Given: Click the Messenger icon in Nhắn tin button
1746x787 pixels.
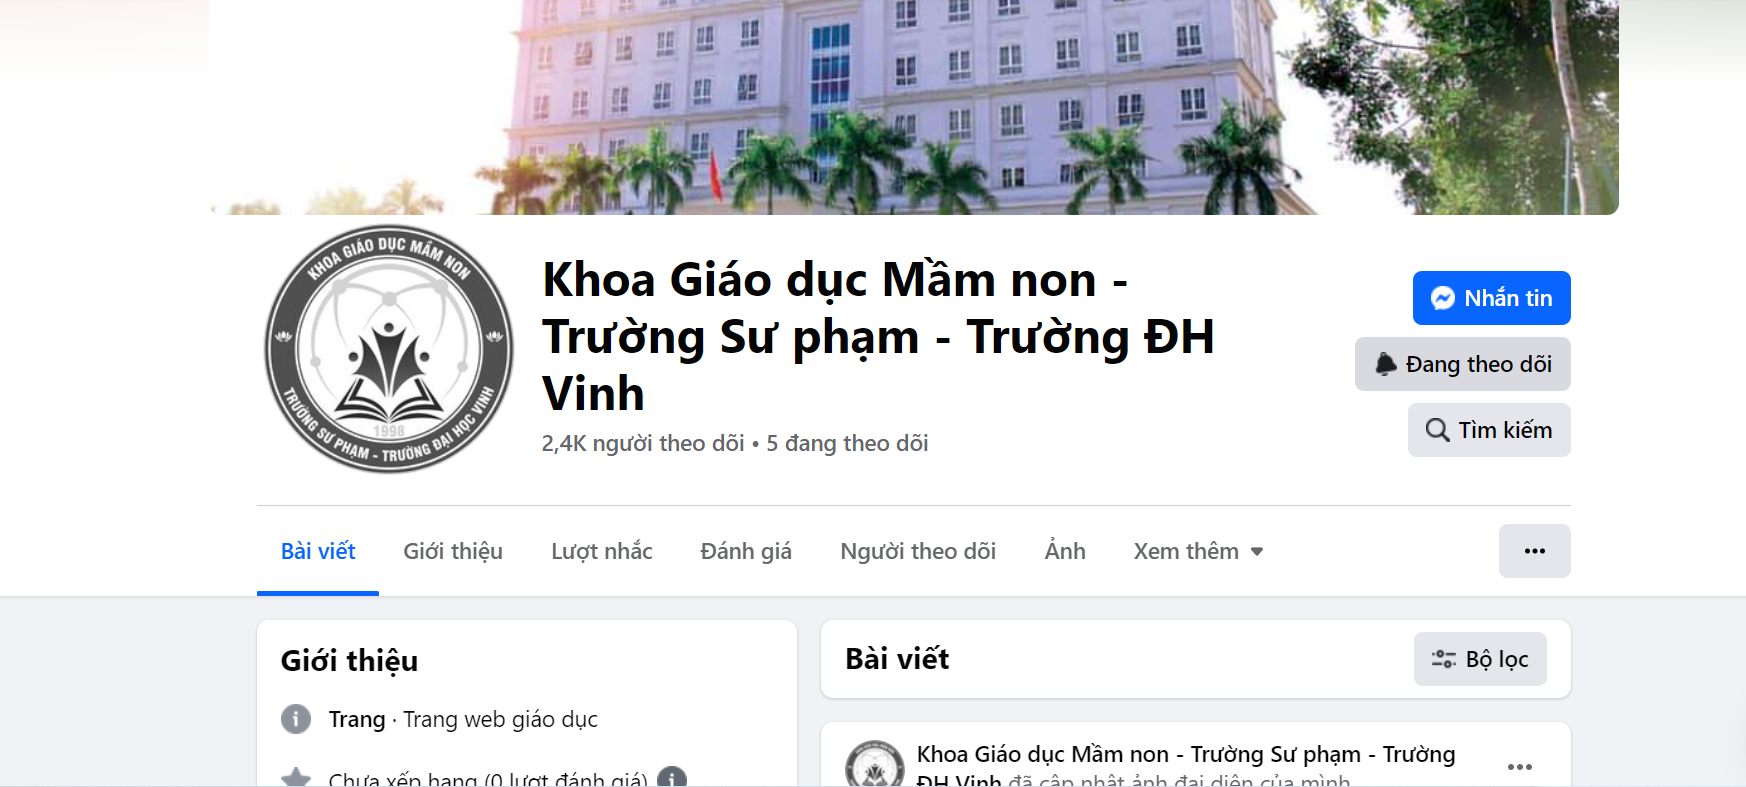Looking at the screenshot, I should 1442,298.
